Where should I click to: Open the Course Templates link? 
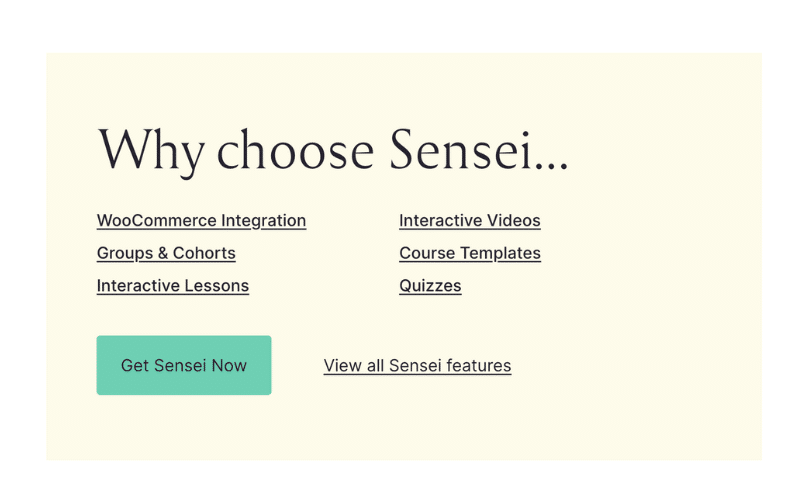coord(469,253)
